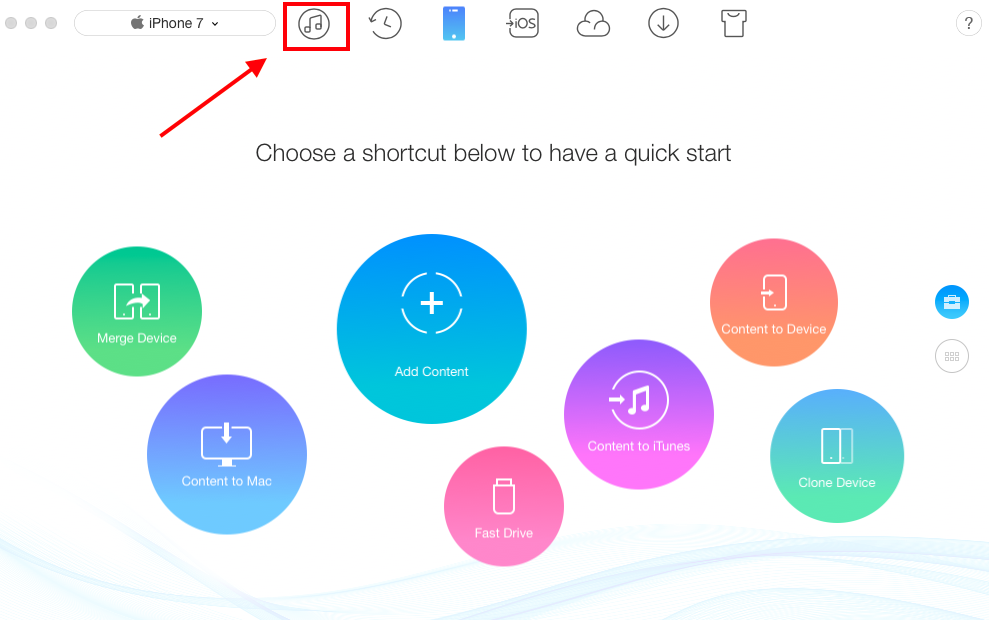Choose the Fast Drive shortcut
989x620 pixels.
click(x=503, y=506)
